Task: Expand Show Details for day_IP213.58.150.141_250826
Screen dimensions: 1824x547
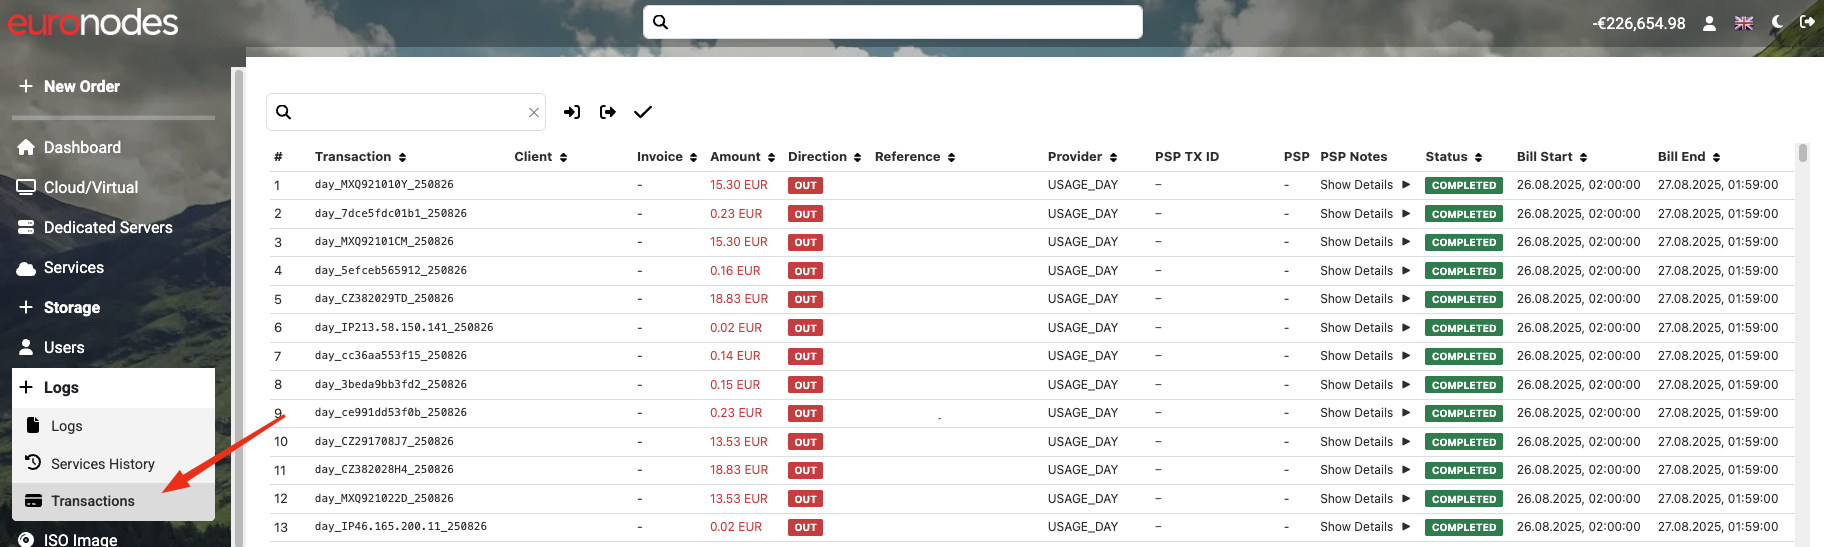Action: coord(1365,328)
